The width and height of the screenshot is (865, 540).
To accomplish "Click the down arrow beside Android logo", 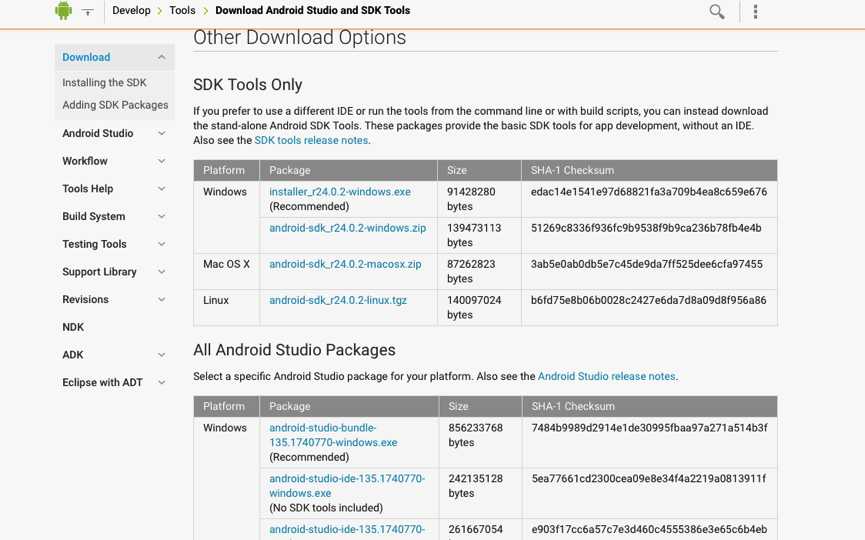I will click(87, 12).
